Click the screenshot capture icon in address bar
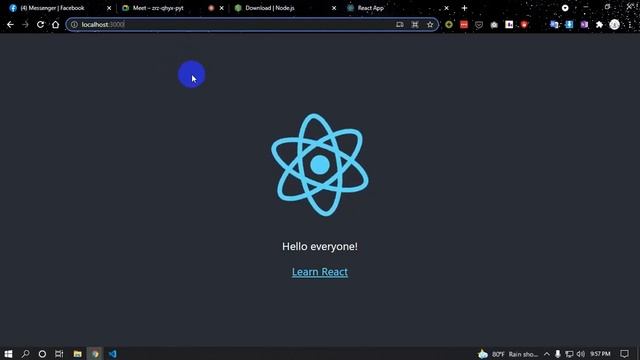 point(415,24)
